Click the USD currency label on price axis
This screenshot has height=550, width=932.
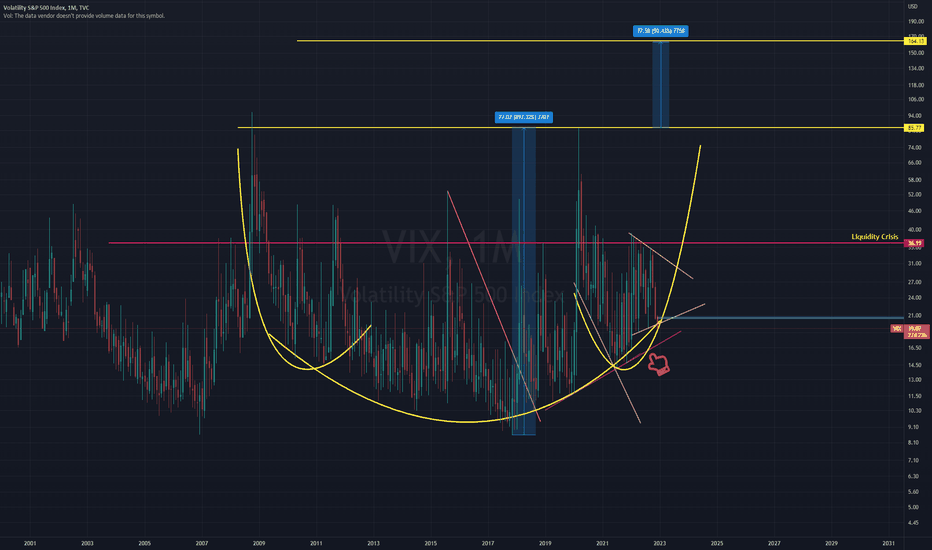point(913,7)
